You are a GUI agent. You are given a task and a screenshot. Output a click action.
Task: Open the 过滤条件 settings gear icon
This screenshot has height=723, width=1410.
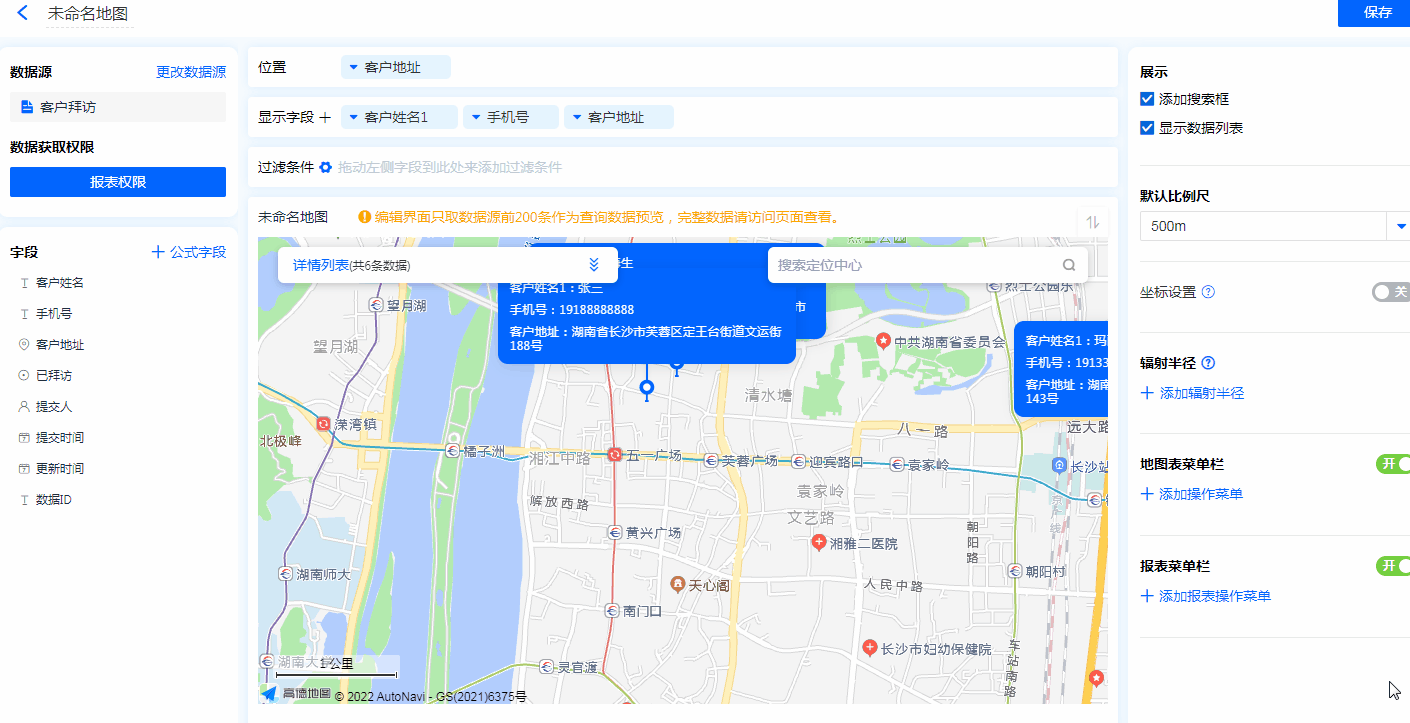(x=325, y=168)
